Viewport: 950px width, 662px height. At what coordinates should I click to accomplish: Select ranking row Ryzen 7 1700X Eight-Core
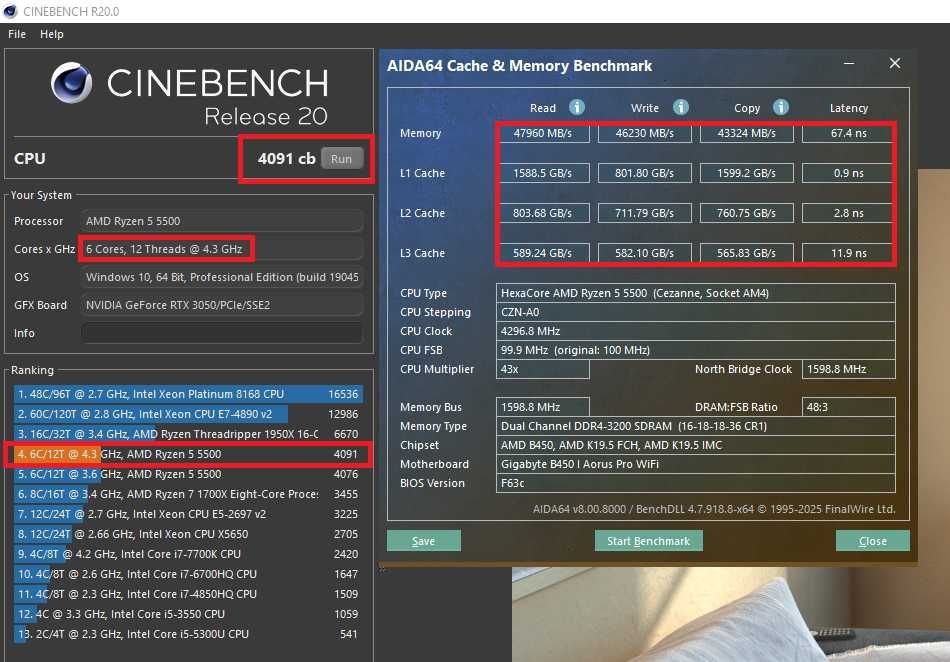tap(188, 494)
